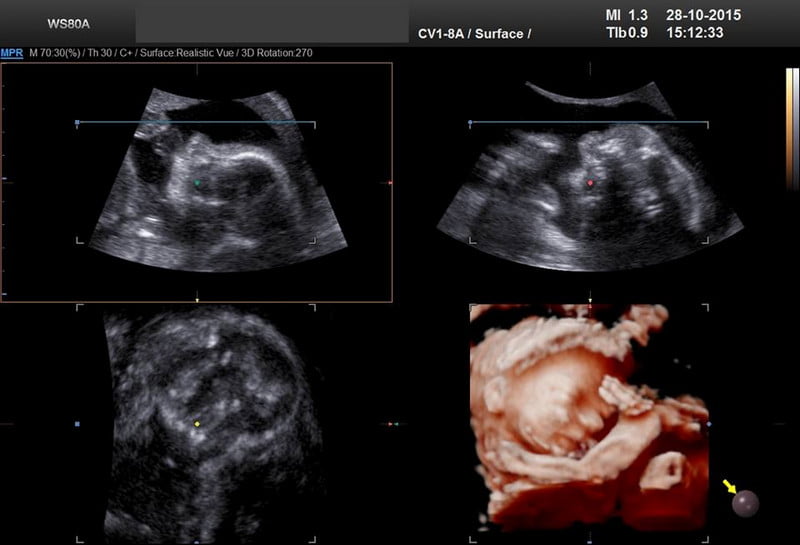Viewport: 800px width, 545px height.
Task: Click yellow axis marker below top-left pane
Action: [x=197, y=300]
